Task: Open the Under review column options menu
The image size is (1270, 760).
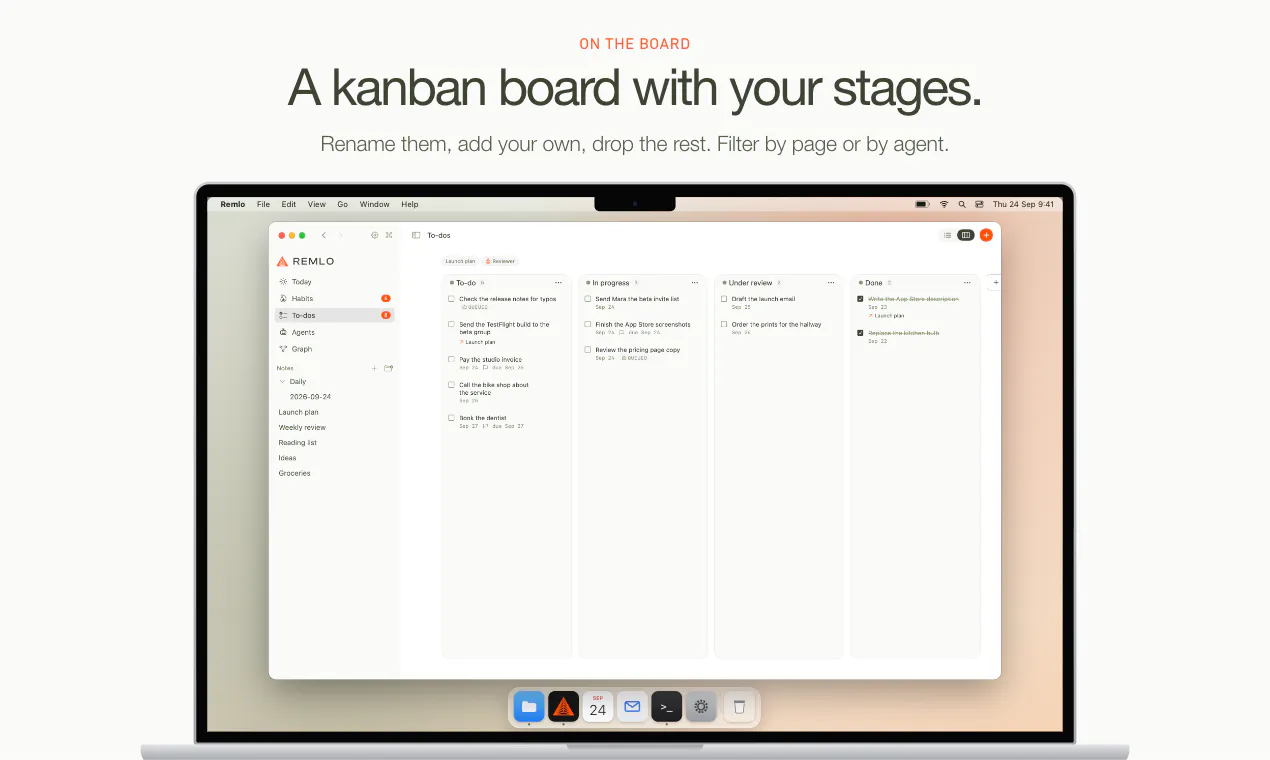Action: tap(831, 283)
